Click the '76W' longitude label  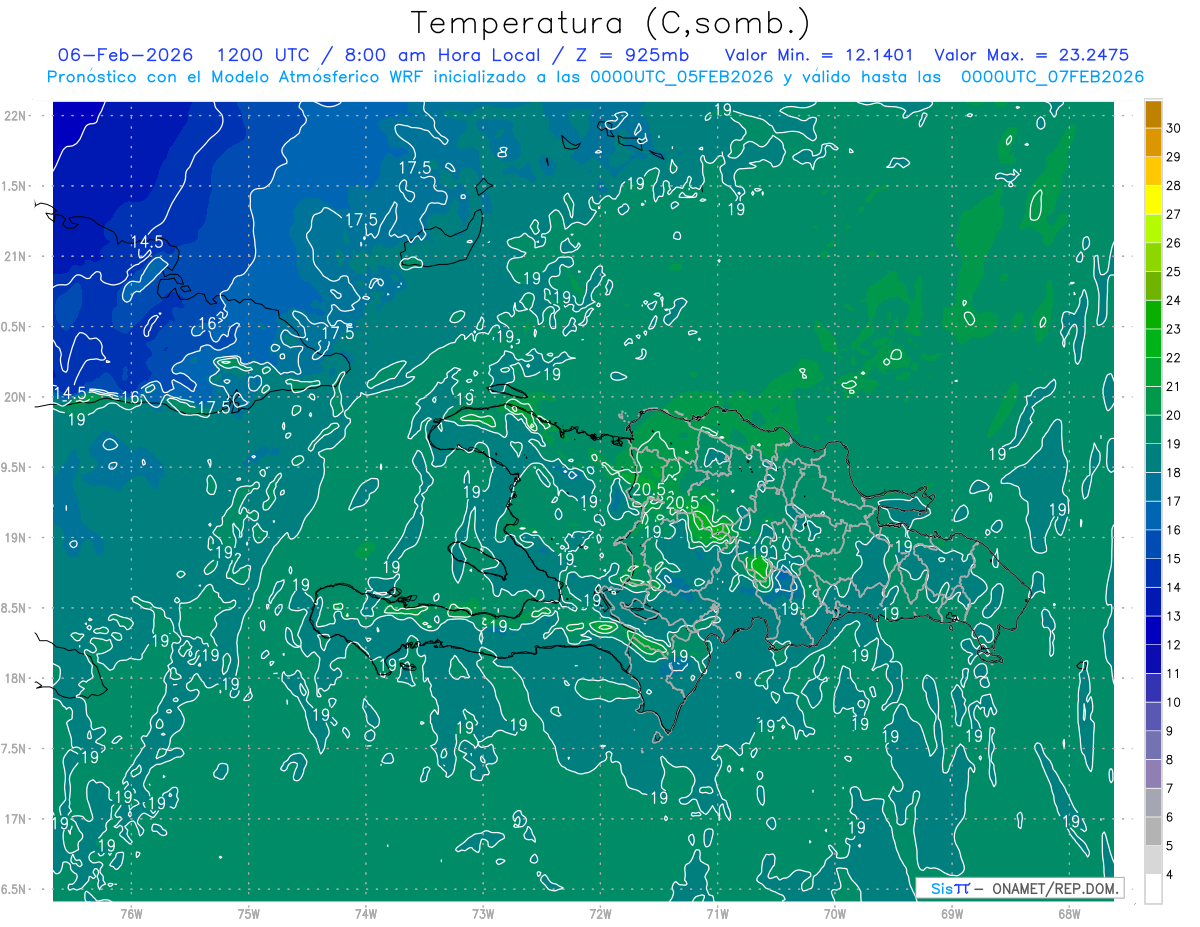pos(131,913)
